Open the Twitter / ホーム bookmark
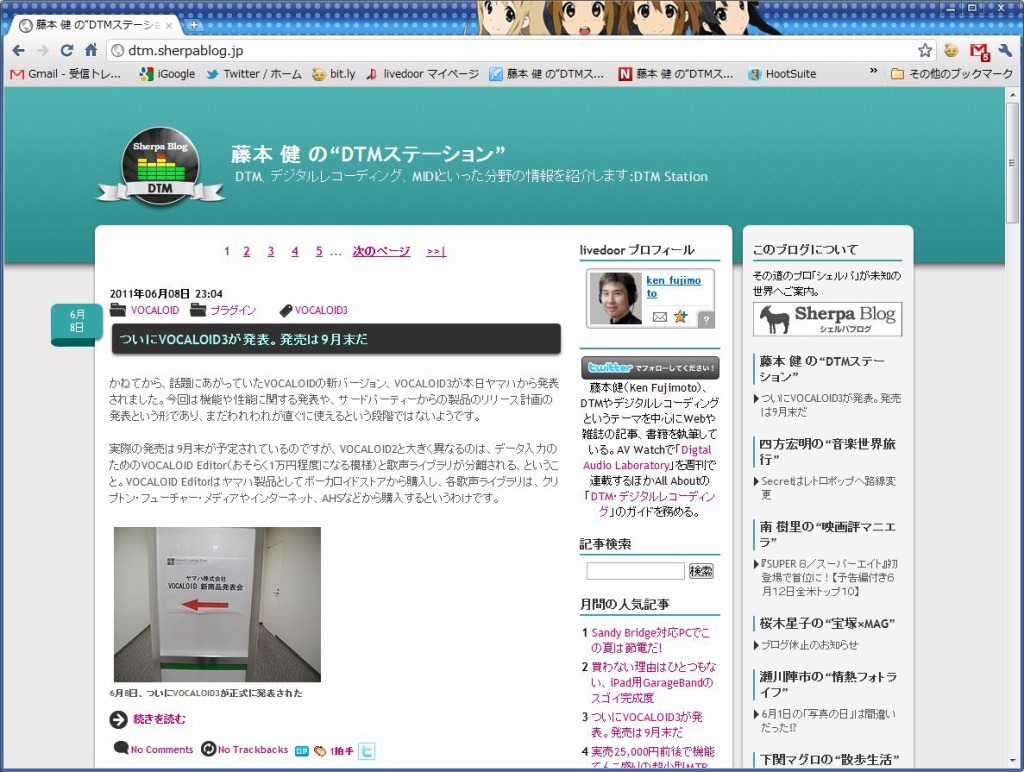The width and height of the screenshot is (1024, 772). 253,74
